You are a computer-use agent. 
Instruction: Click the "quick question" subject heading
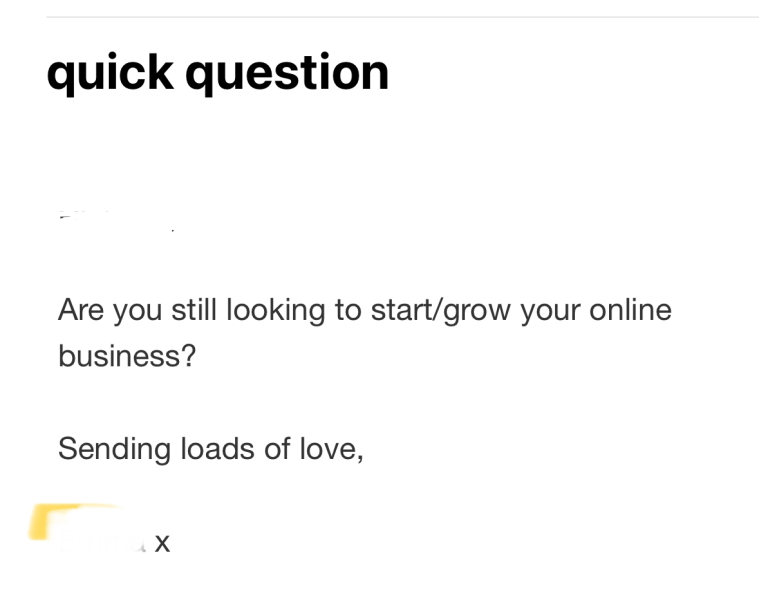218,73
